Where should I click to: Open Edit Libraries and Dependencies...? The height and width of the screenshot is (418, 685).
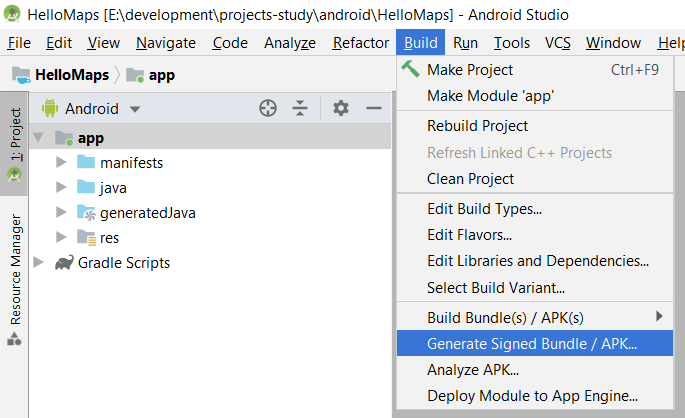[x=535, y=261]
